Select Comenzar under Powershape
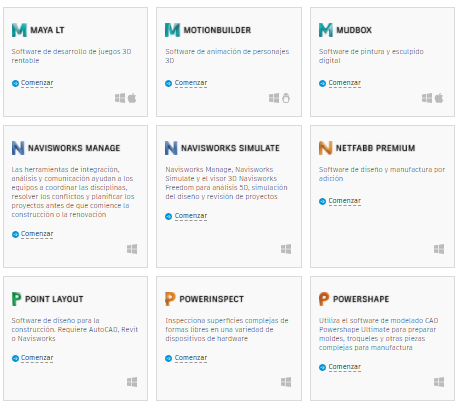The image size is (462, 405). pyautogui.click(x=345, y=367)
